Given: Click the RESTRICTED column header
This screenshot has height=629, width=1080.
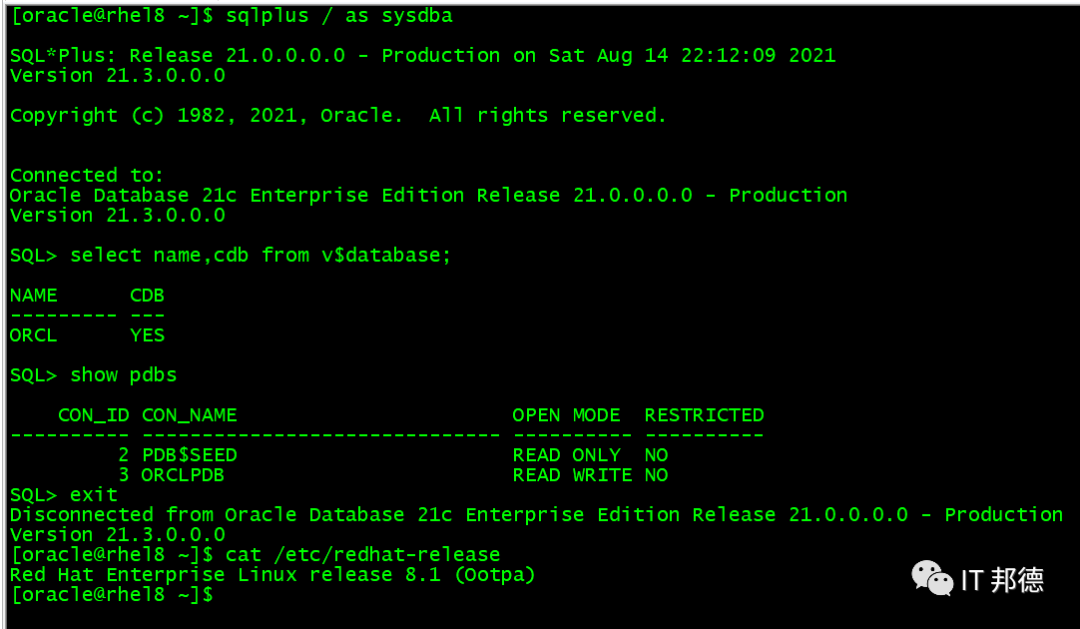Looking at the screenshot, I should [703, 415].
